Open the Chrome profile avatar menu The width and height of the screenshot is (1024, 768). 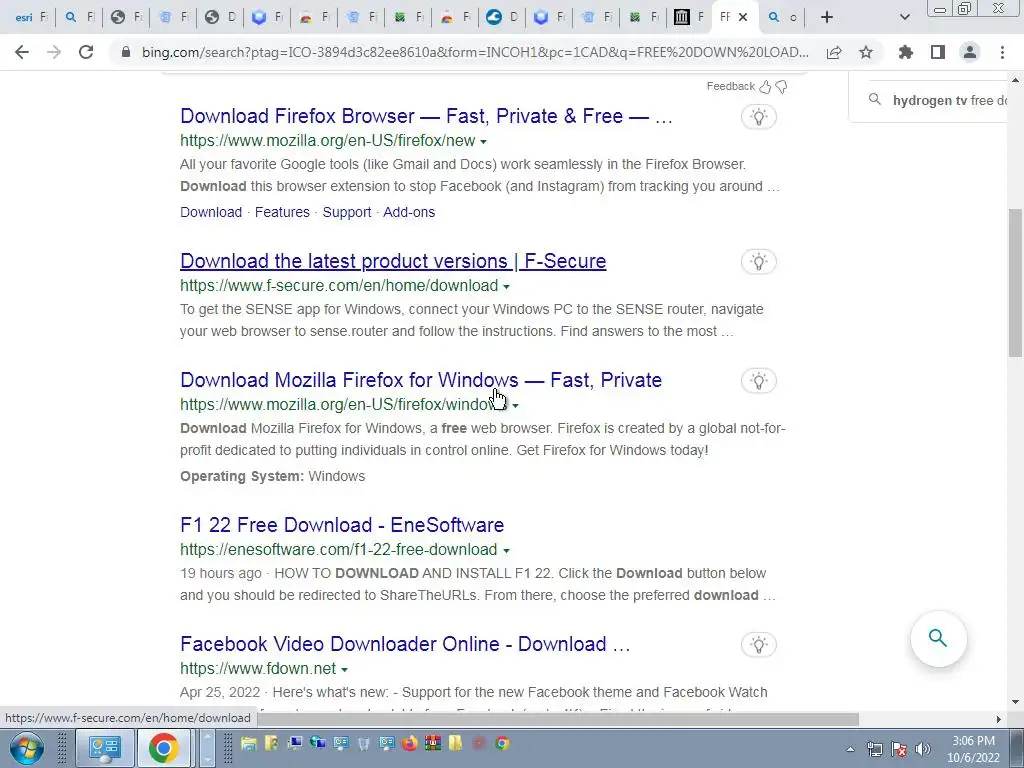[x=970, y=52]
